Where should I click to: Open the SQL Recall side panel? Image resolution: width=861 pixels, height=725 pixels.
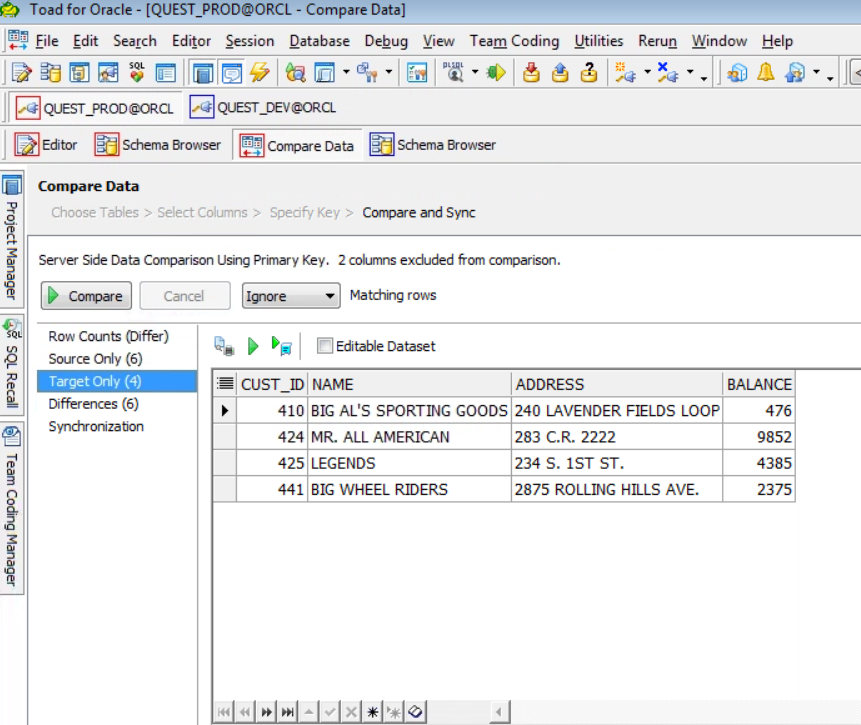(12, 364)
